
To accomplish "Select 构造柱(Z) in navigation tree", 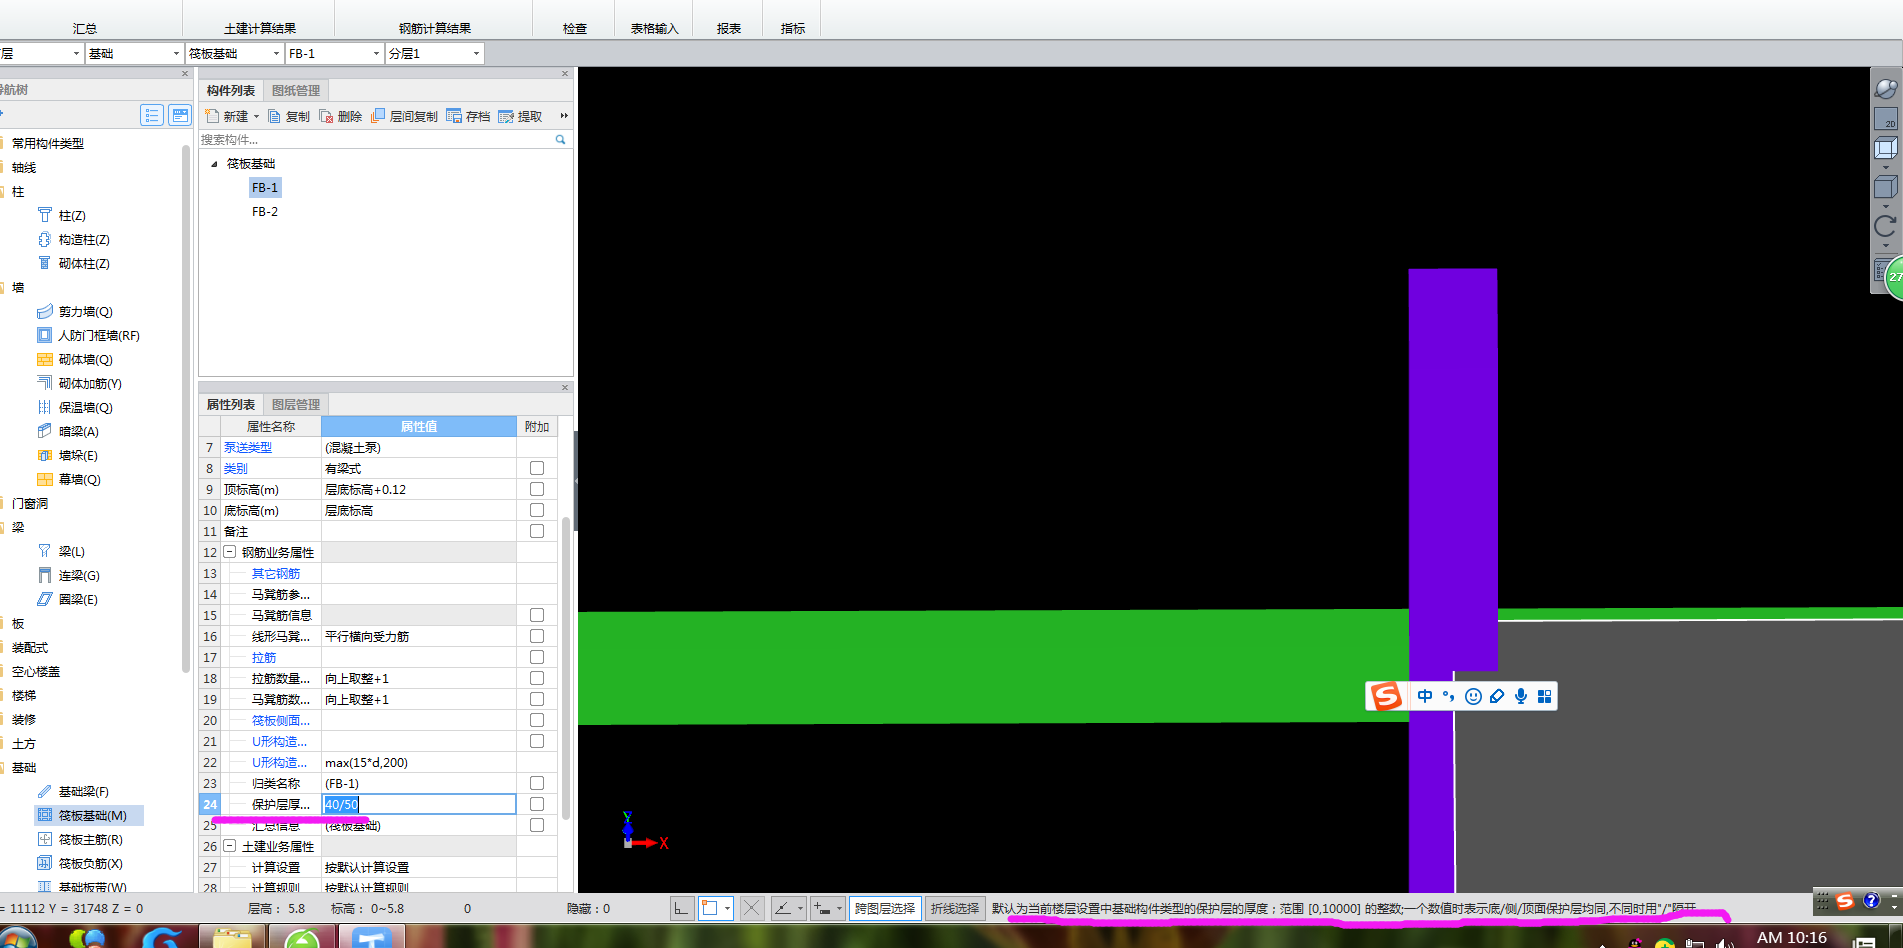I will [84, 240].
